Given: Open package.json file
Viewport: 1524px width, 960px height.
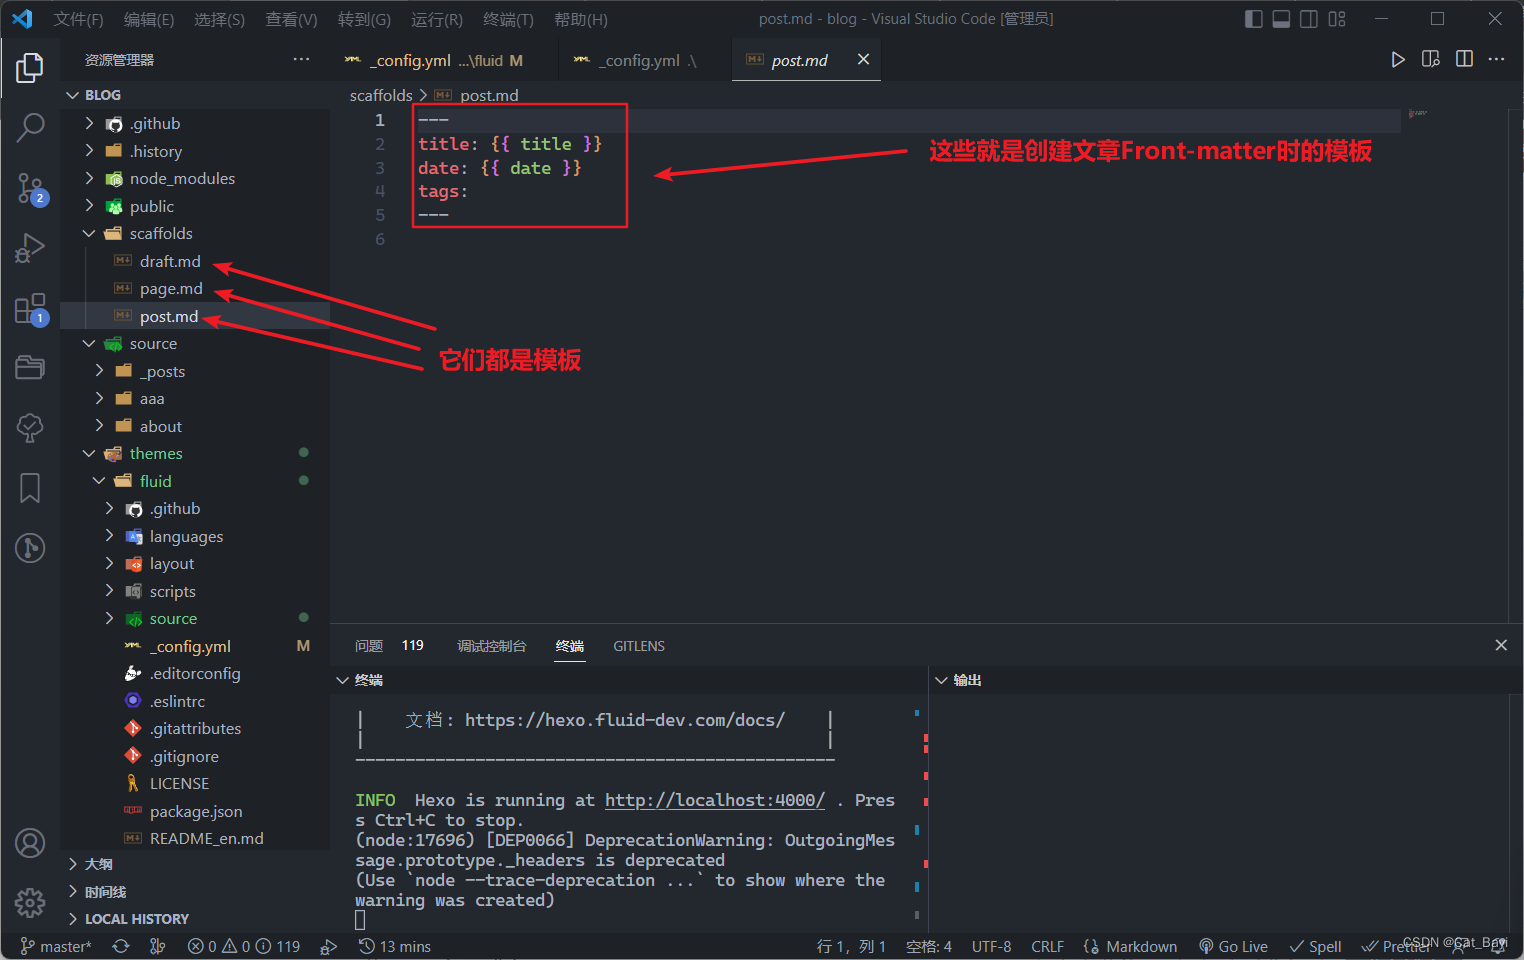Looking at the screenshot, I should click(195, 811).
